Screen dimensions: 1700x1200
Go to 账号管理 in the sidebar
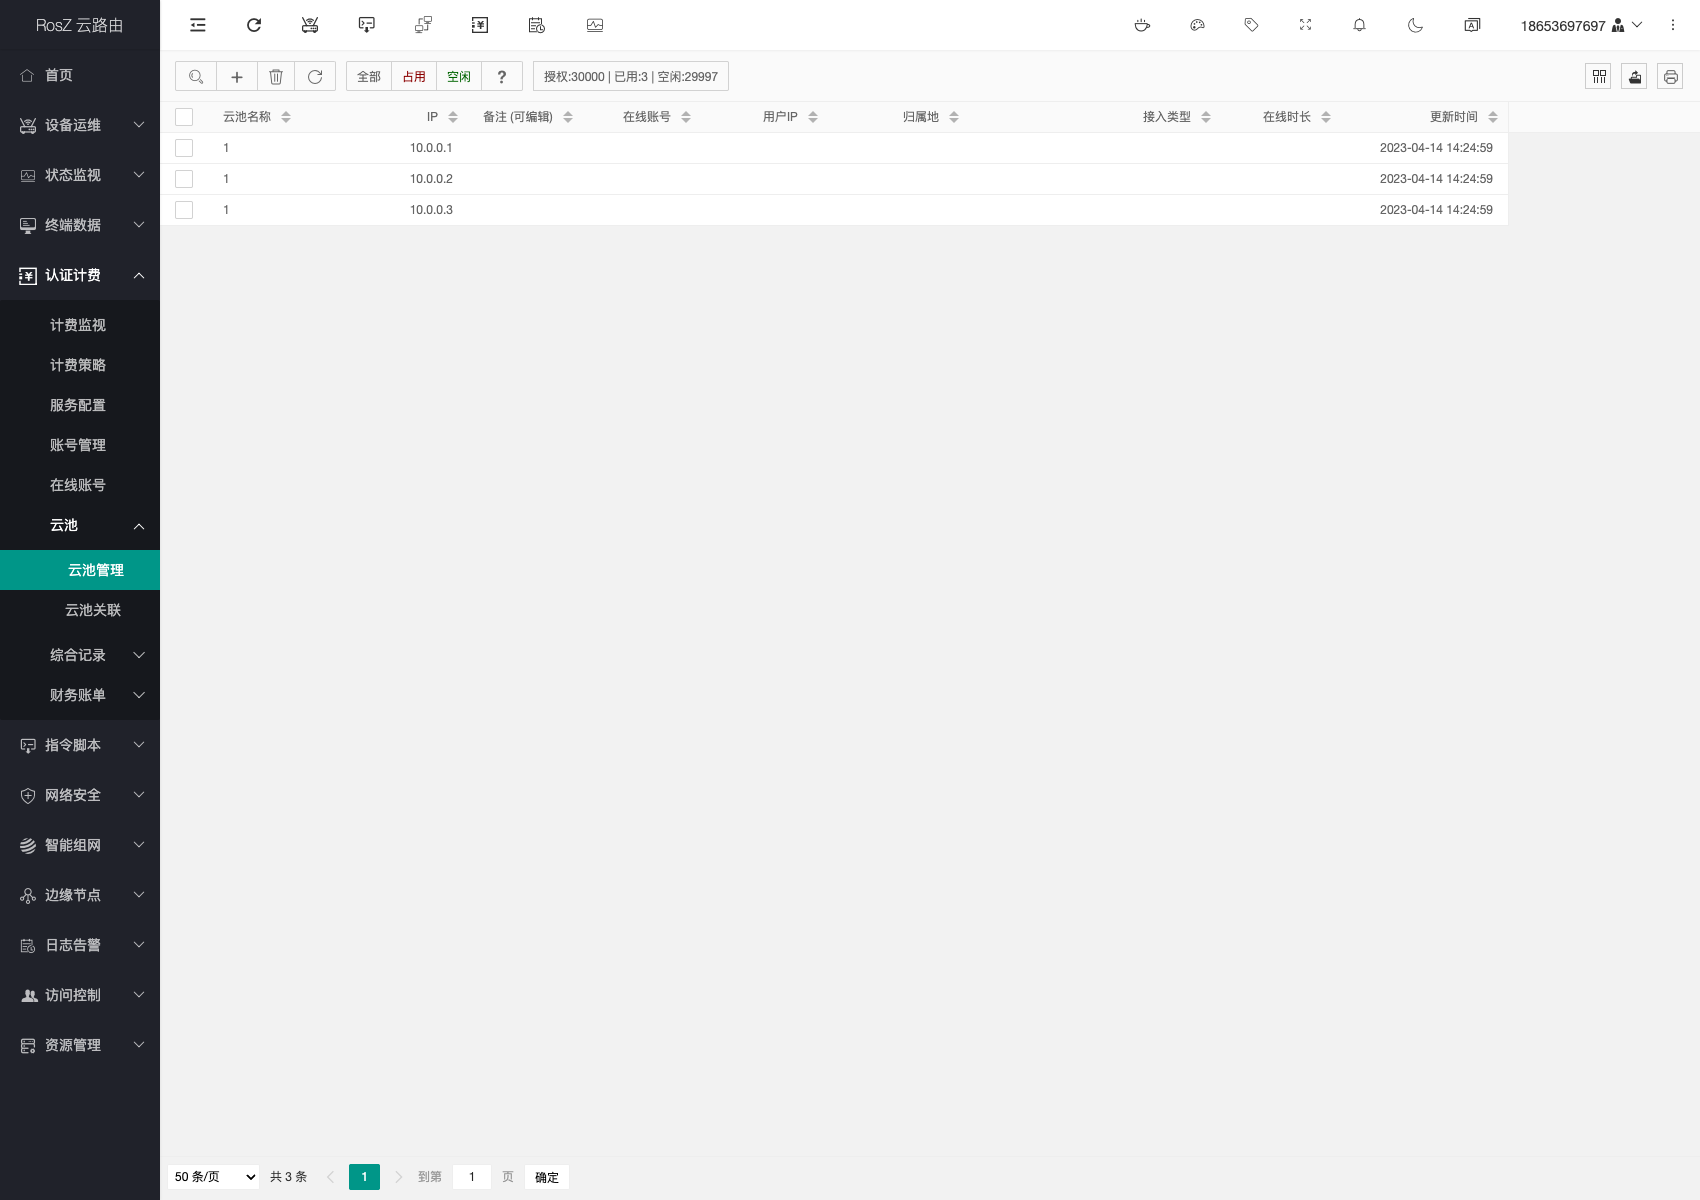point(78,445)
